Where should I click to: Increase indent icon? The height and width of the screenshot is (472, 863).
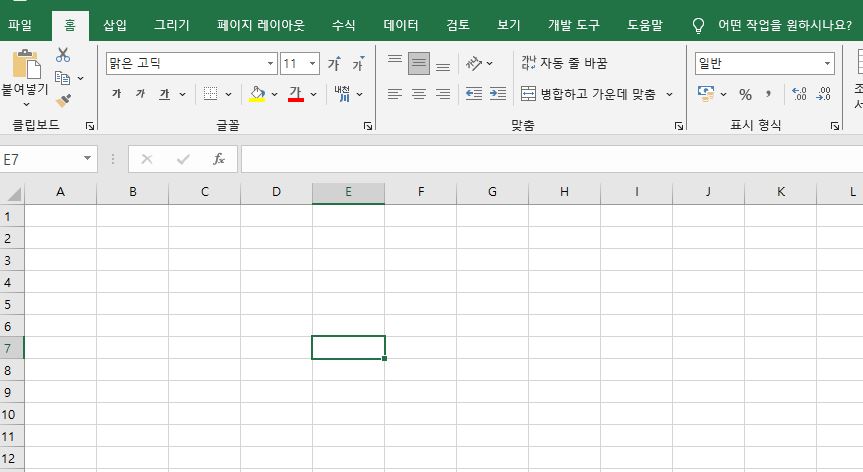click(x=498, y=94)
